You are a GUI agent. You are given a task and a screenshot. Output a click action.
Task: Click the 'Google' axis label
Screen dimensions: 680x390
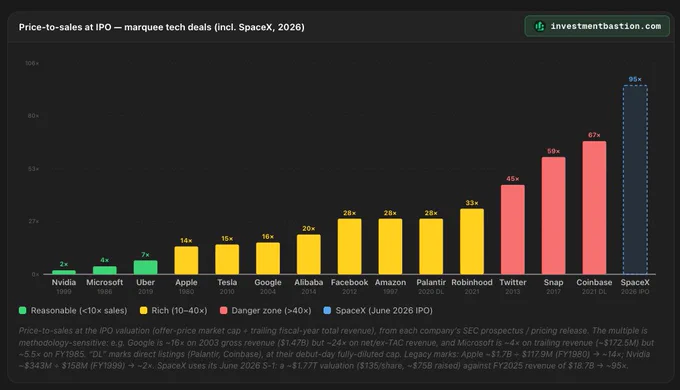(x=268, y=282)
